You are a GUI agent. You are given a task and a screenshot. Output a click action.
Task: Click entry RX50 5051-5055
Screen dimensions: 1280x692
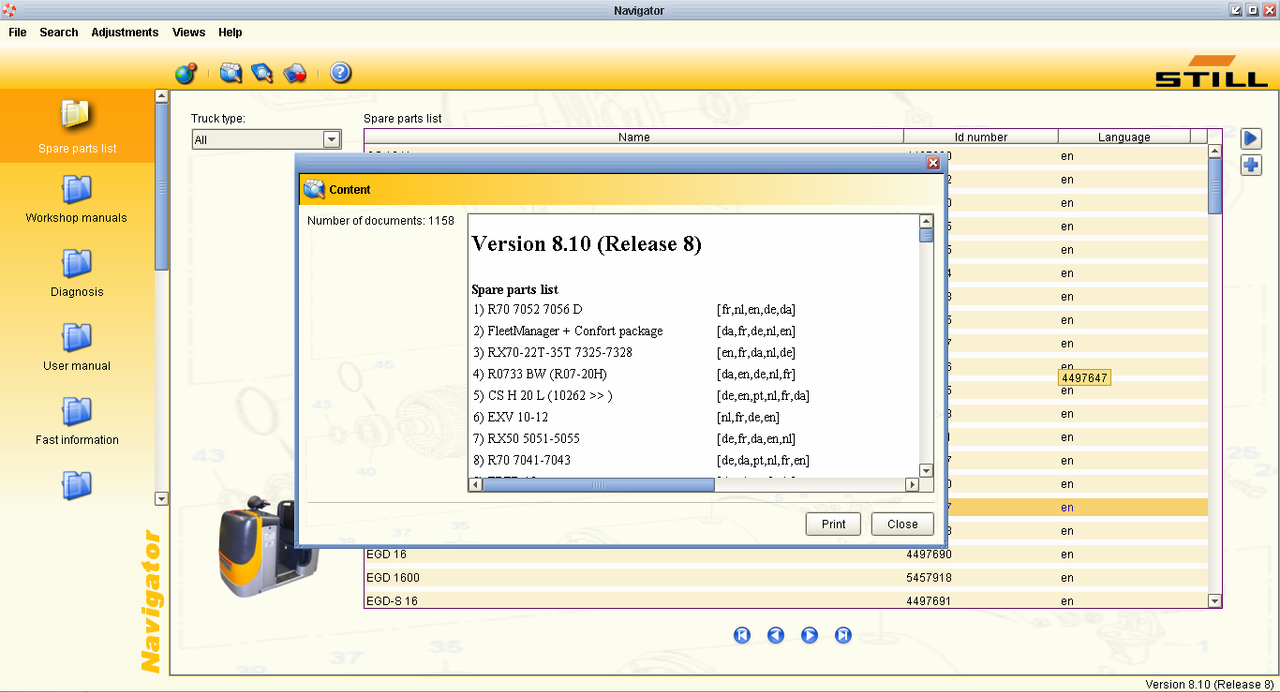(x=527, y=438)
